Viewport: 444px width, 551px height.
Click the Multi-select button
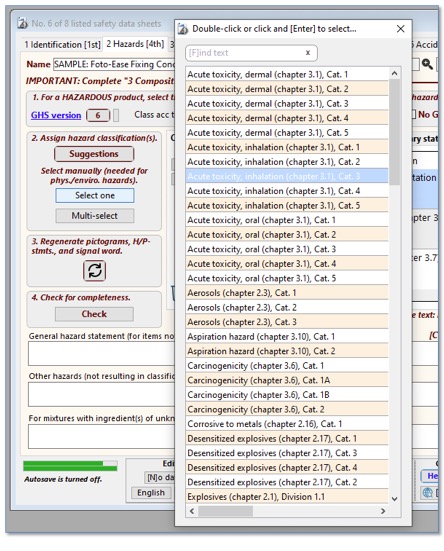pyautogui.click(x=94, y=216)
